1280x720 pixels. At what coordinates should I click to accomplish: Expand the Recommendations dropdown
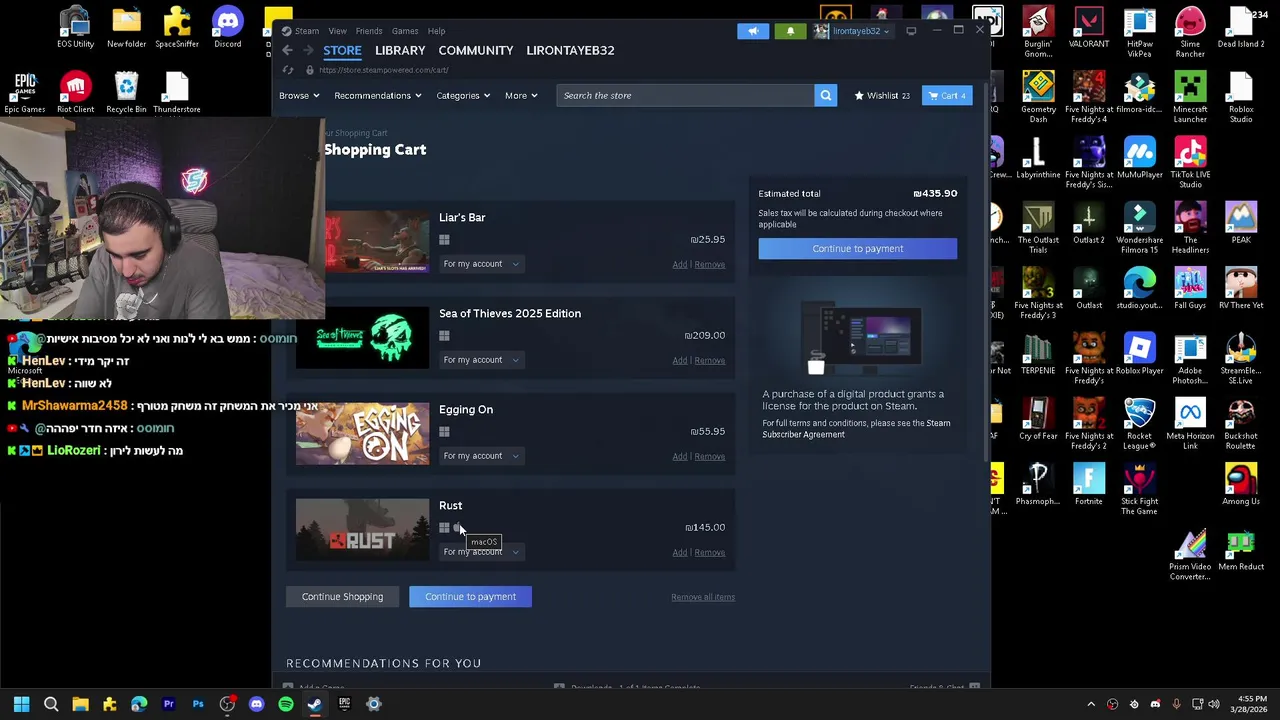click(378, 95)
